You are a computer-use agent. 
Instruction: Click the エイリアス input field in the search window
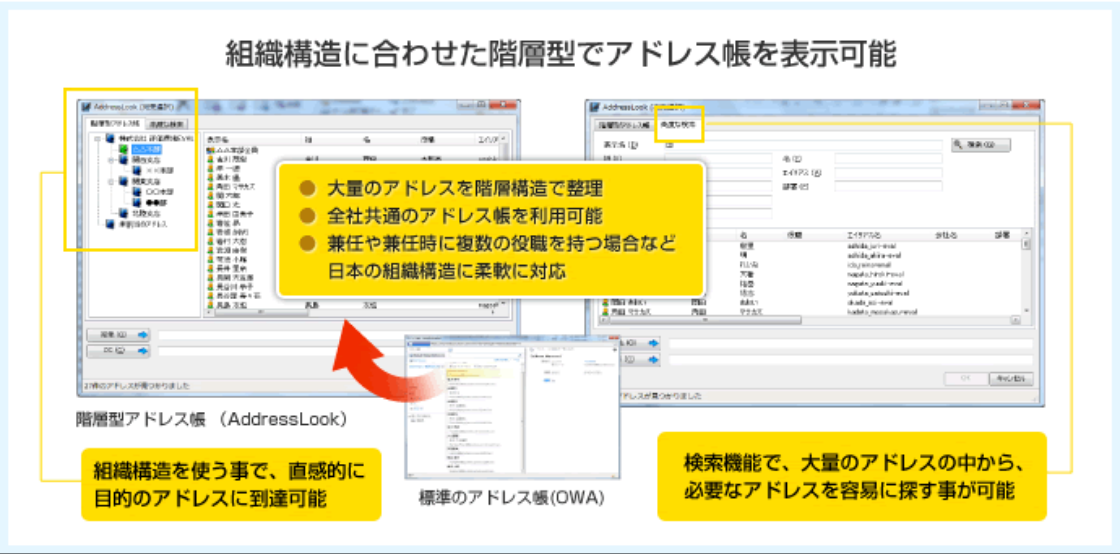pos(888,172)
